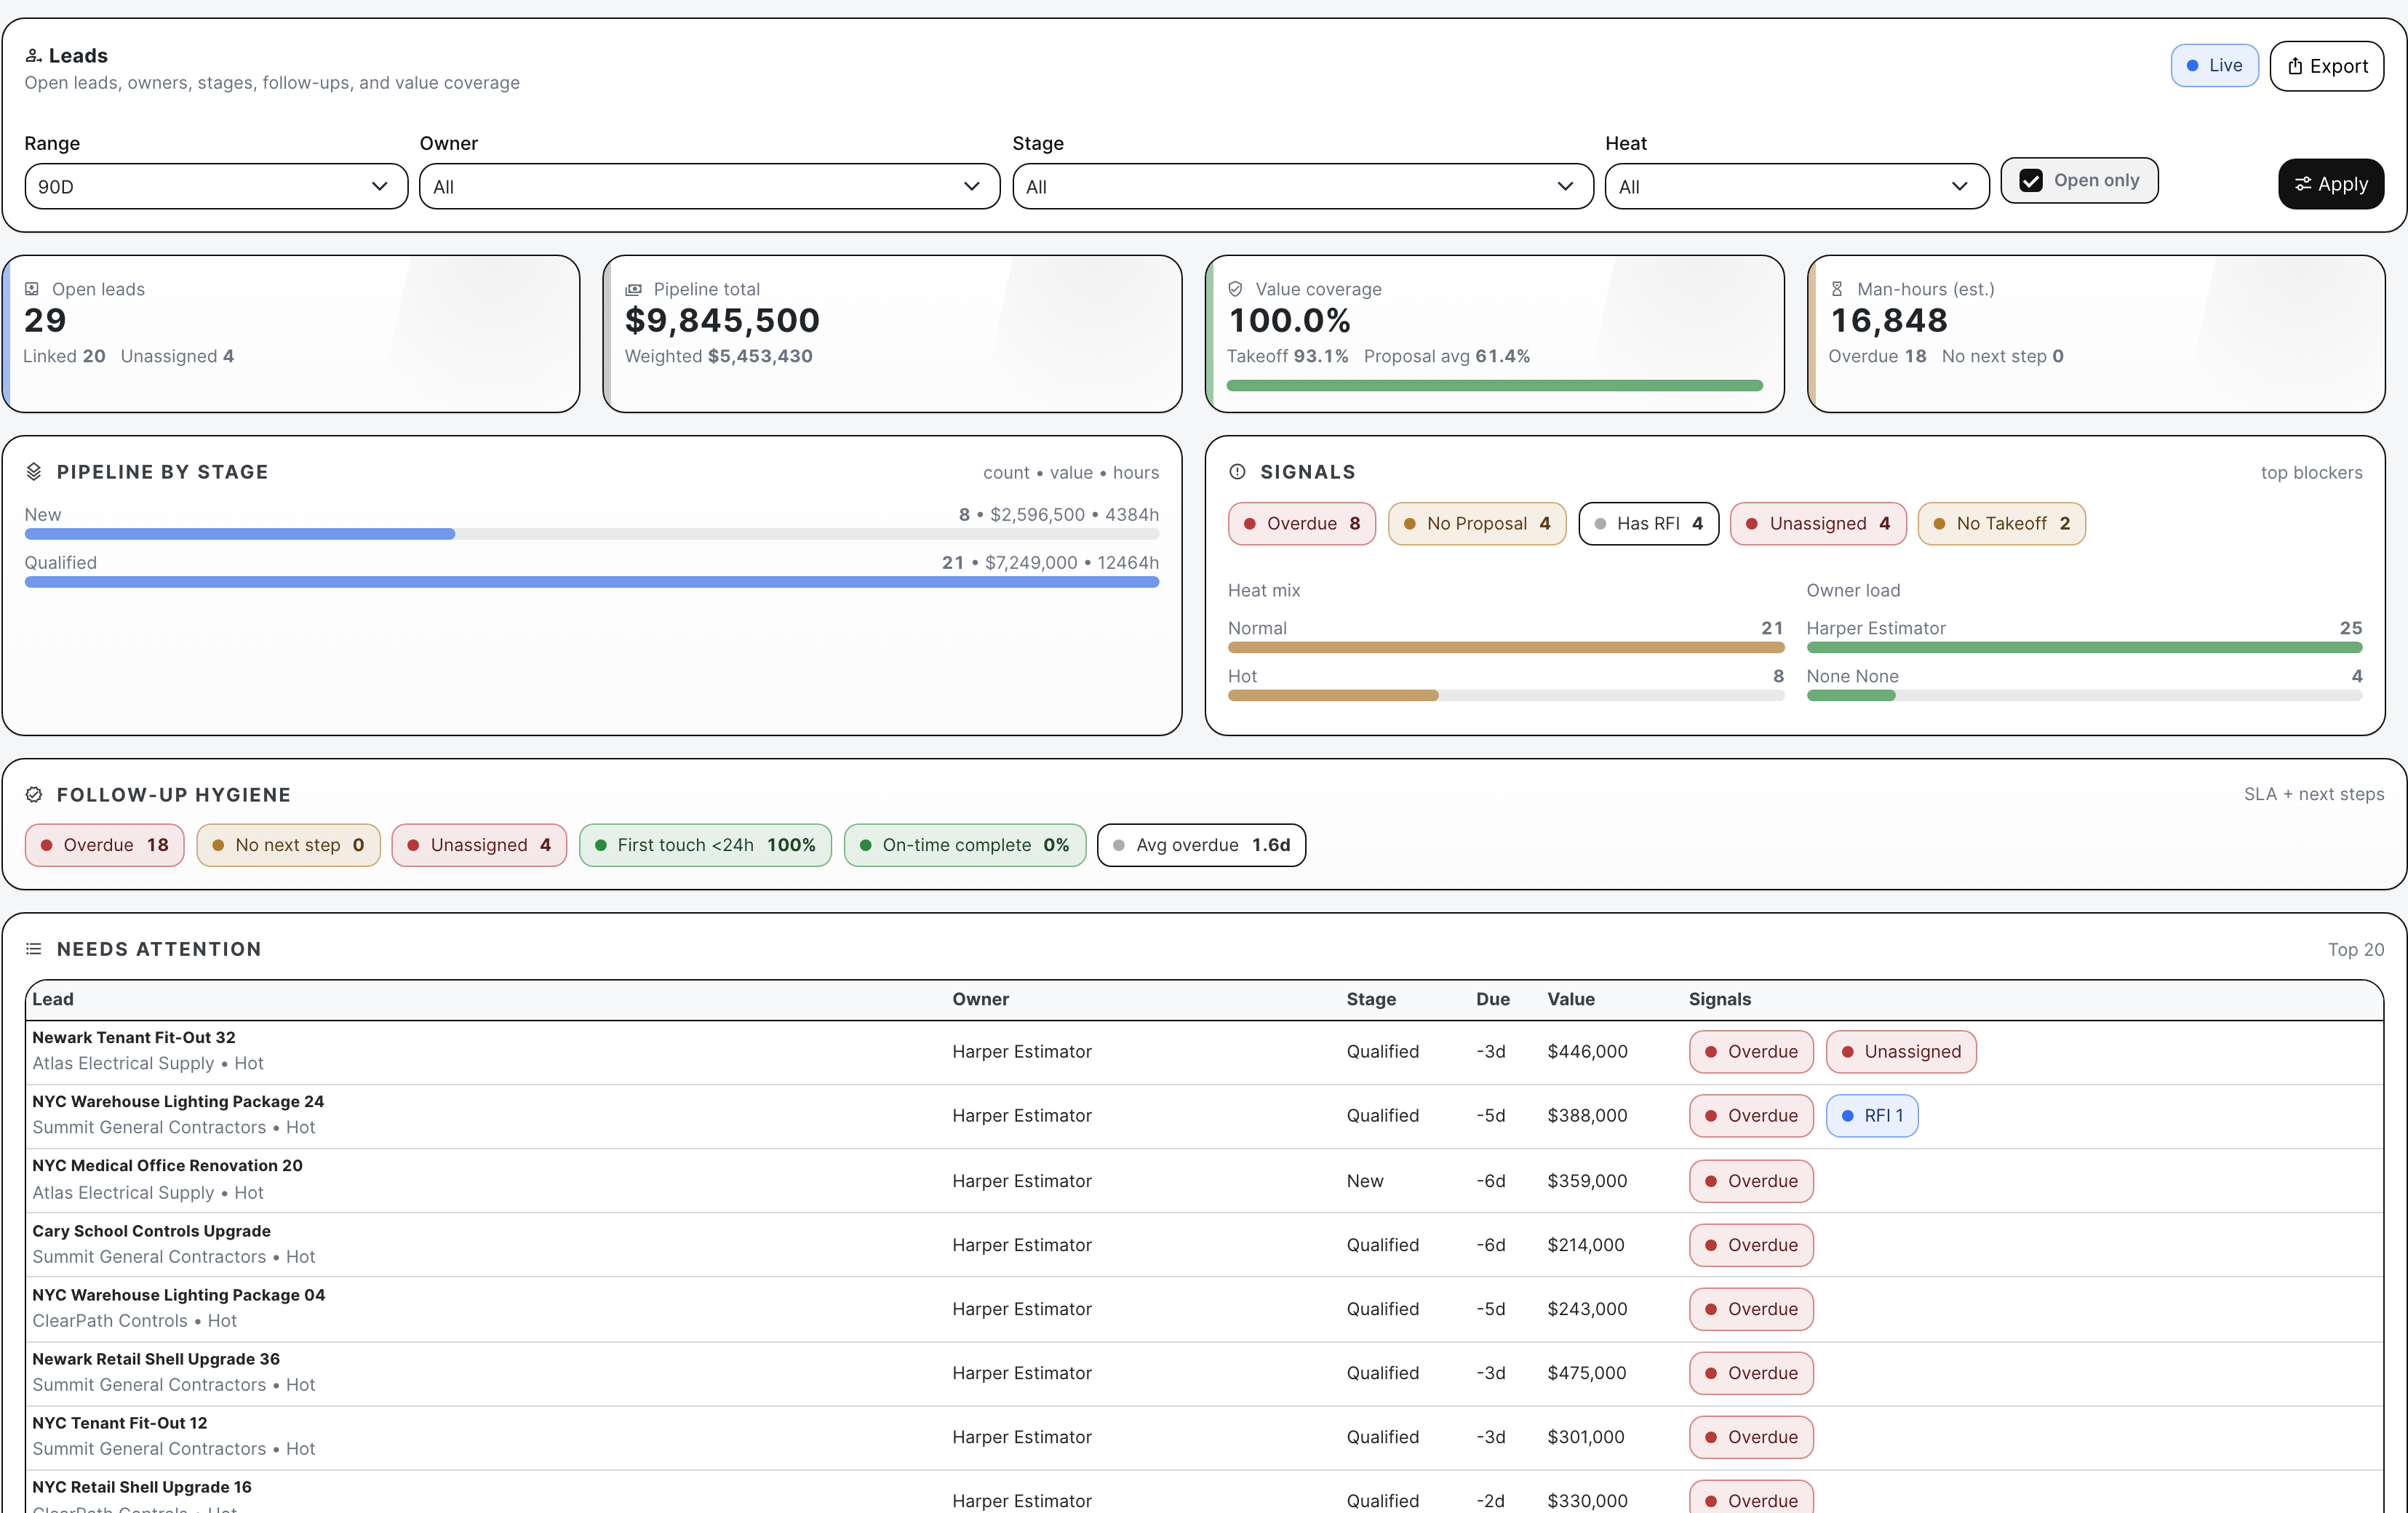Open the Heat filter dropdown
Image resolution: width=2408 pixels, height=1513 pixels.
click(1797, 187)
